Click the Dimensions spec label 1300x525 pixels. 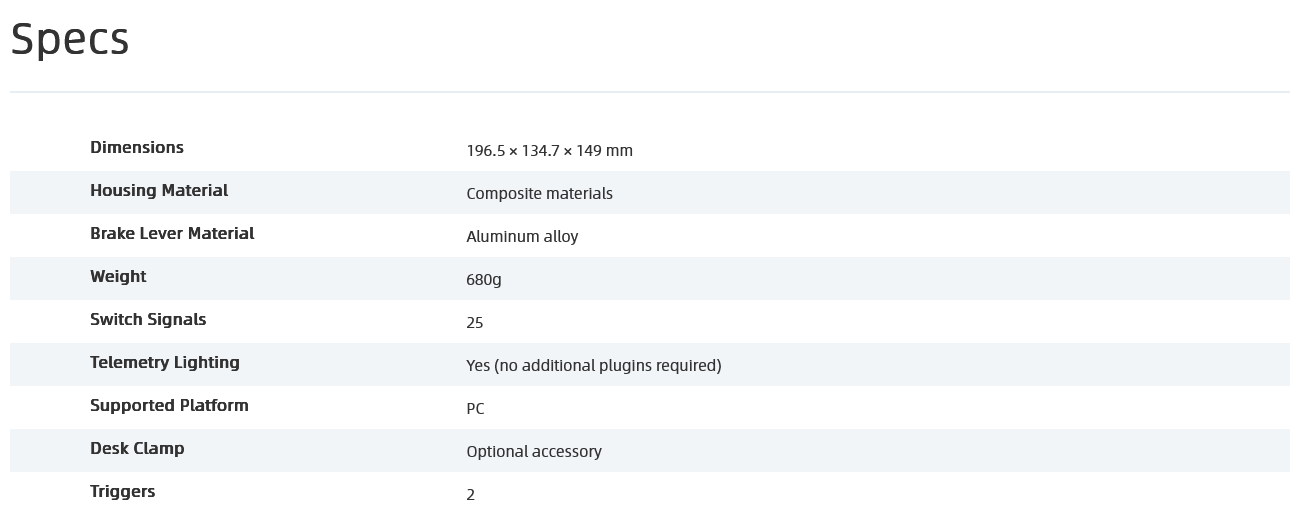[x=137, y=148]
